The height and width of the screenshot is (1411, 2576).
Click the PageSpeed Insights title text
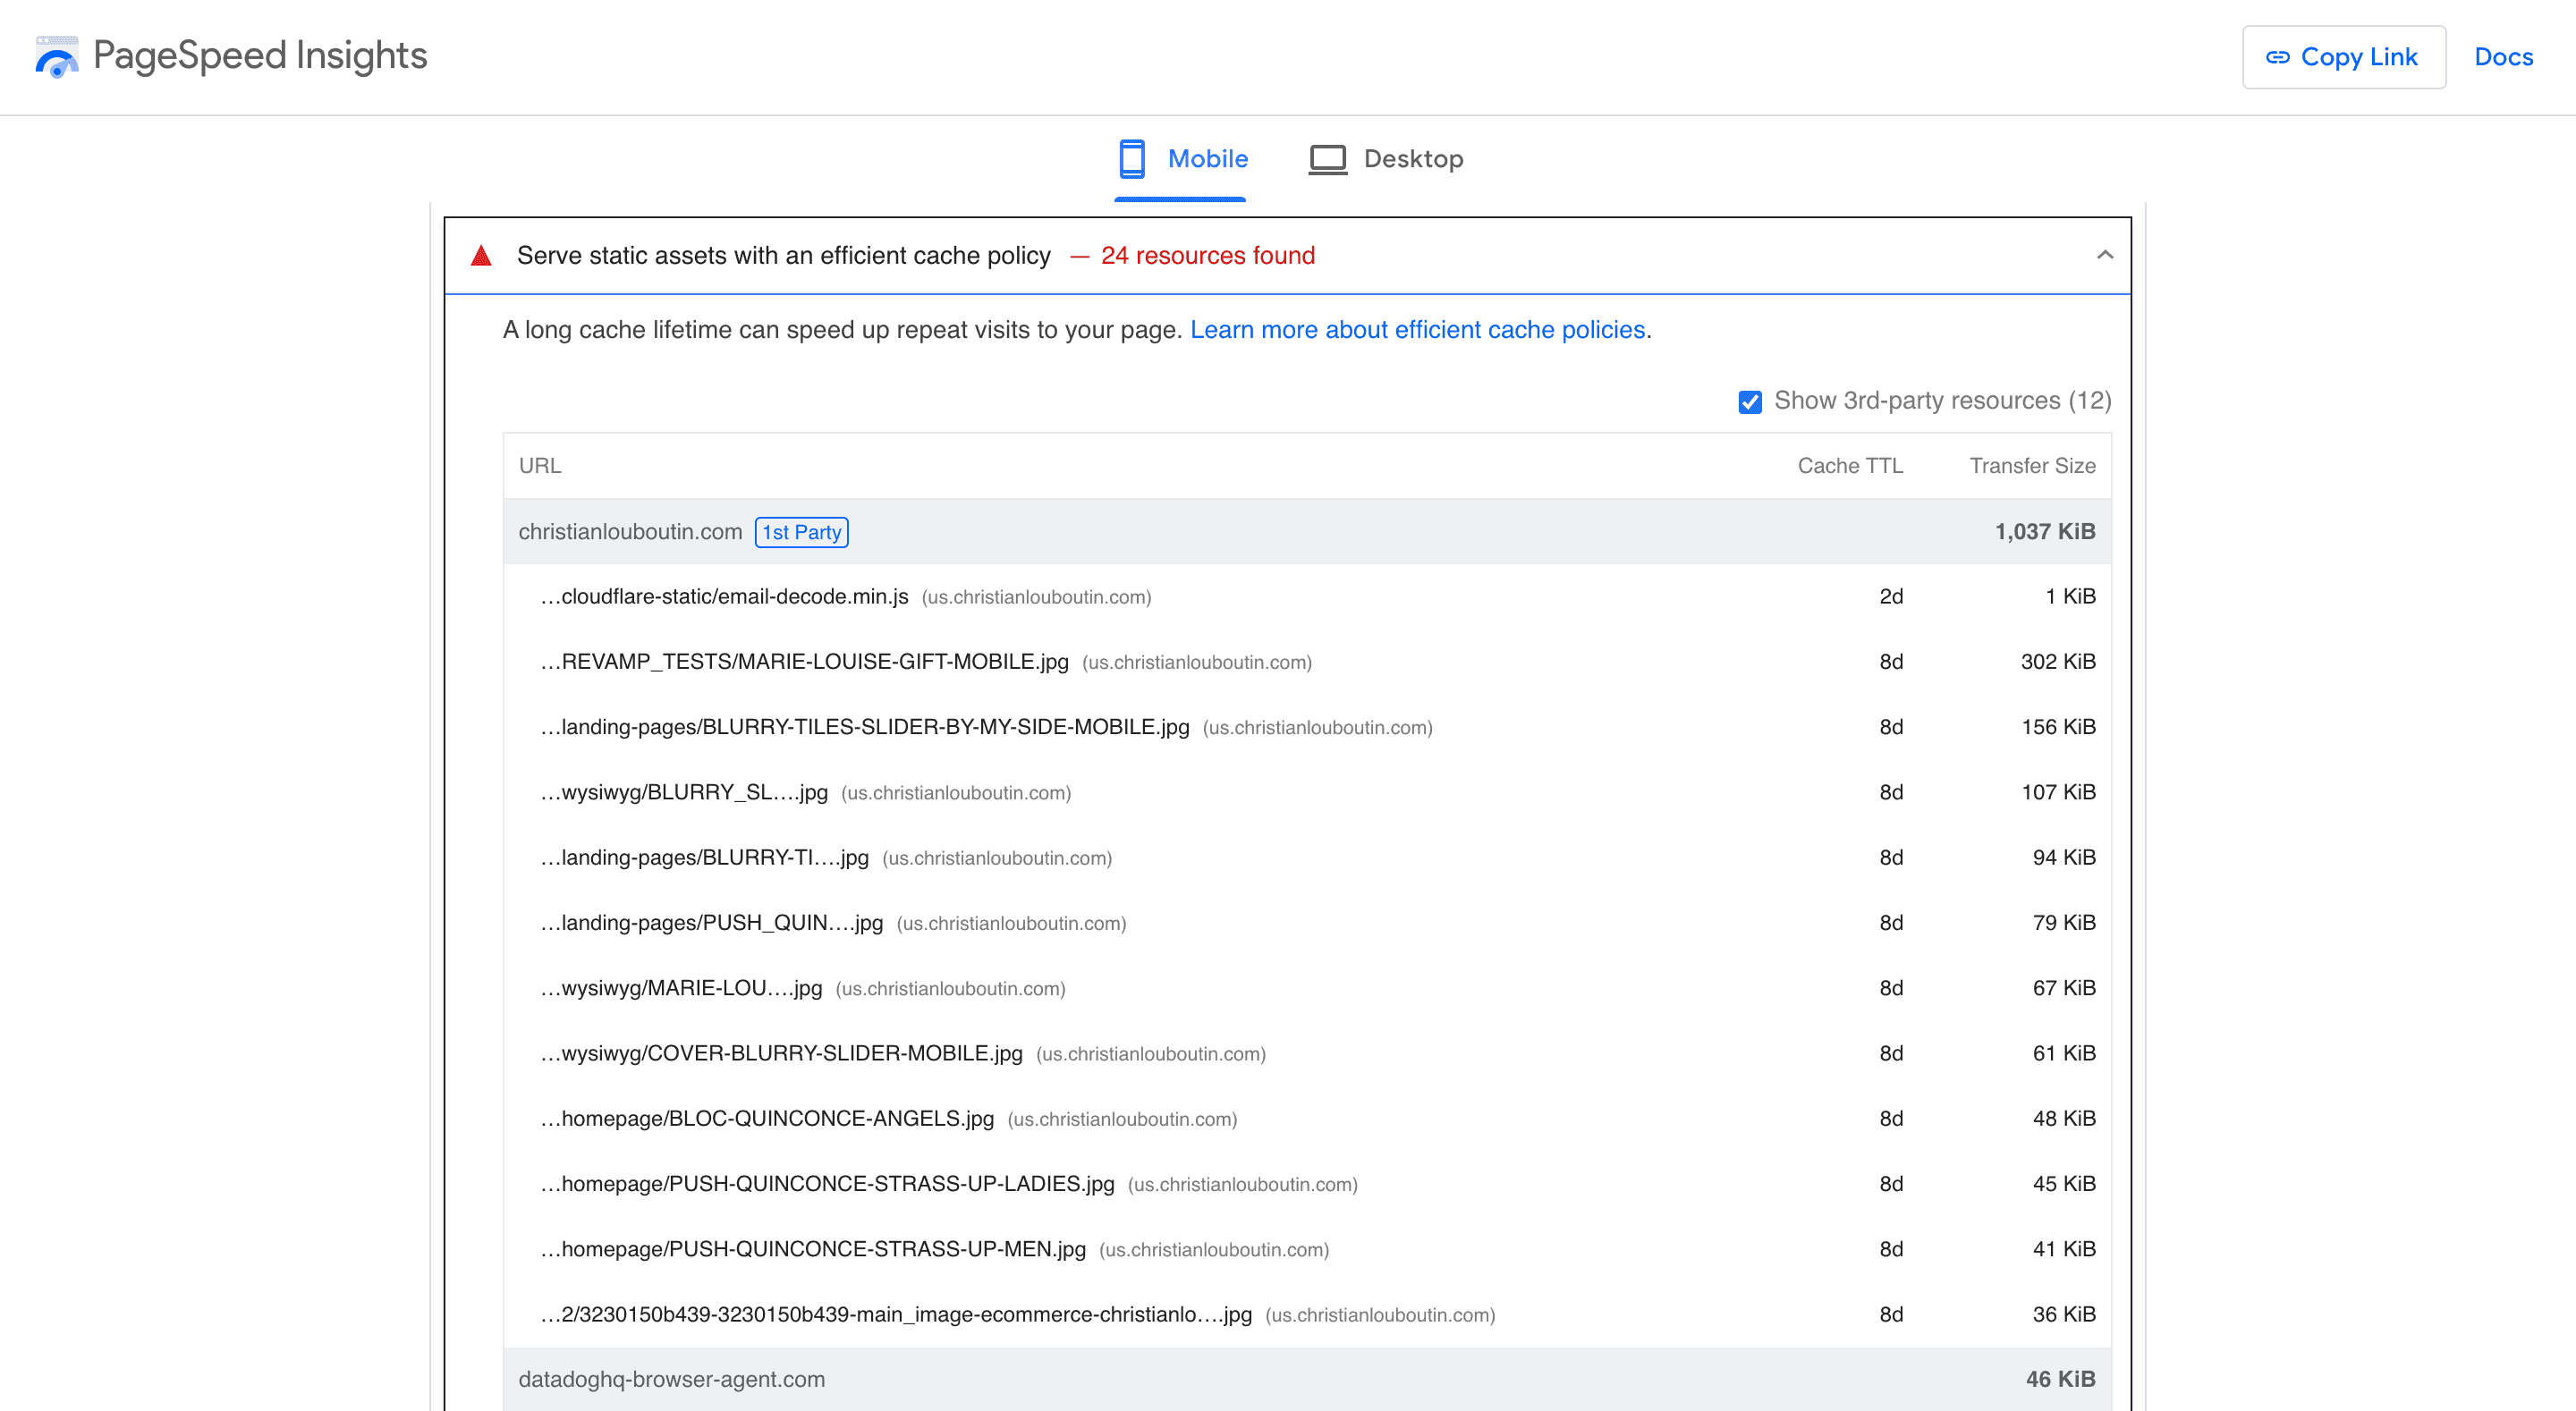(260, 56)
